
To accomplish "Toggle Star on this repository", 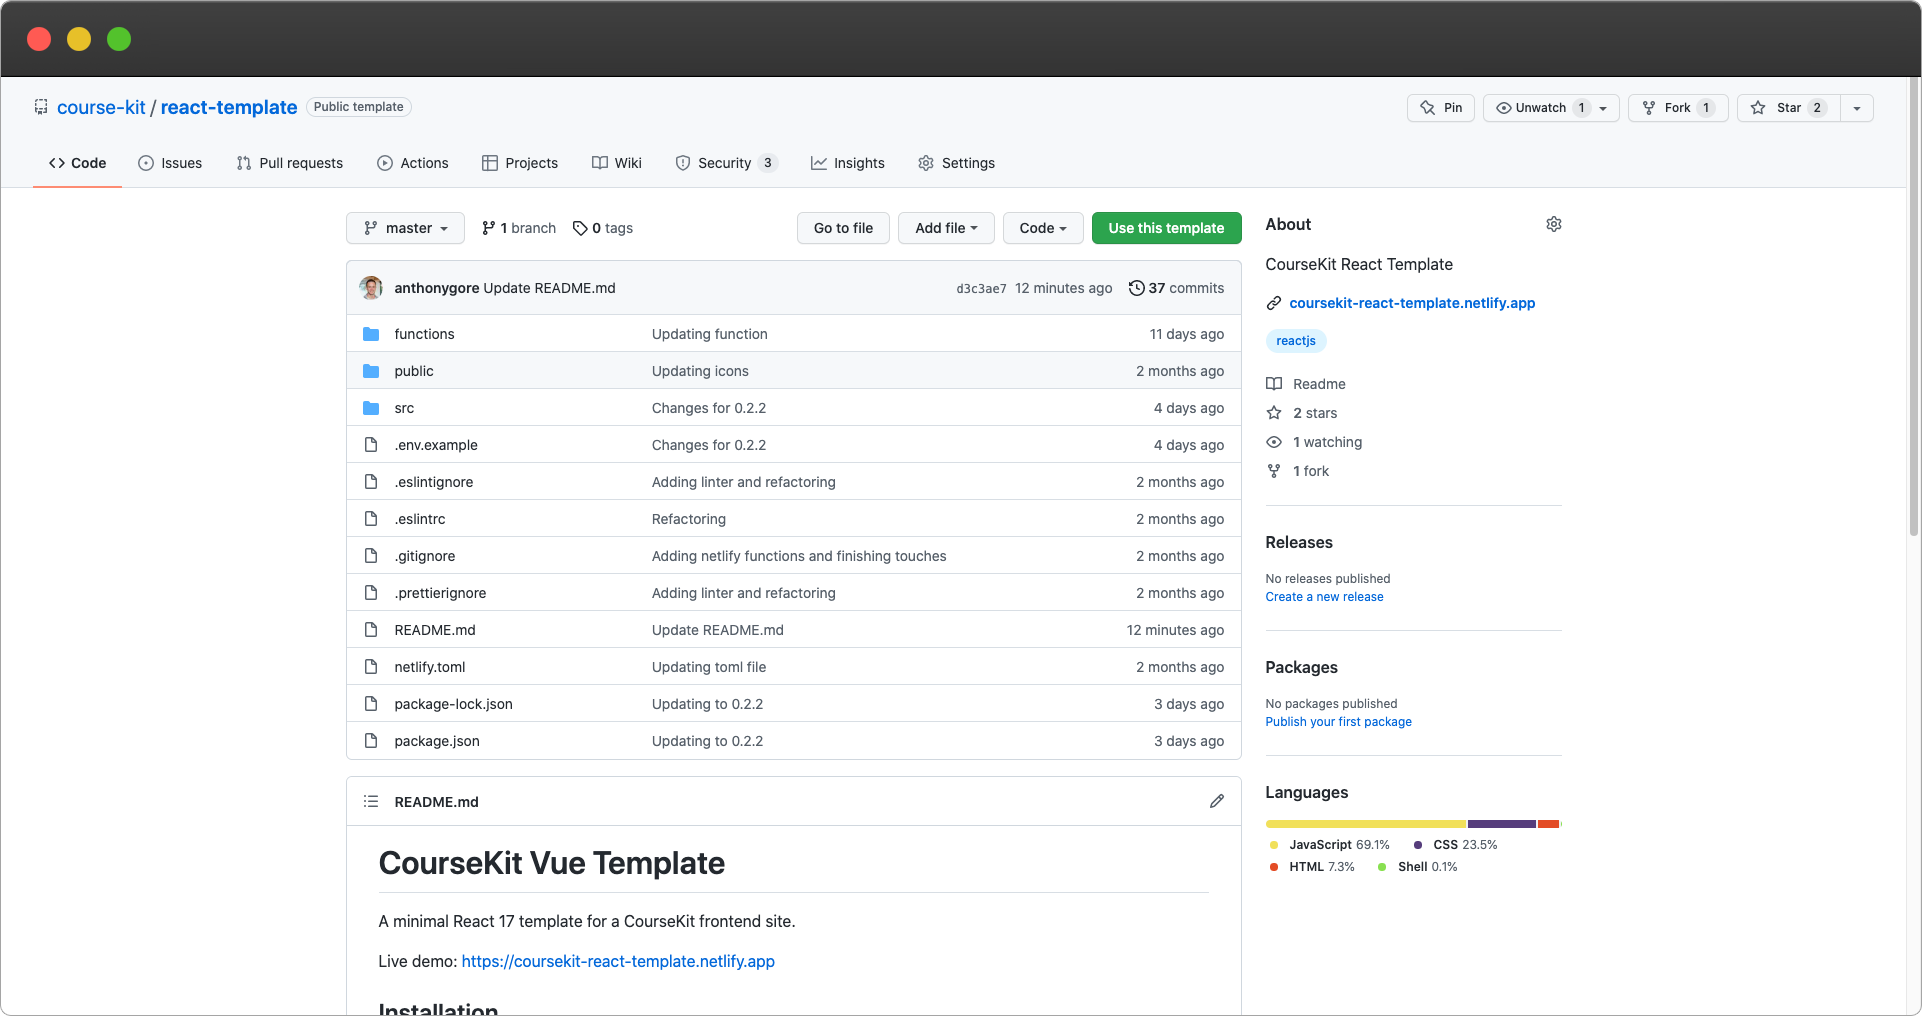I will click(1789, 108).
